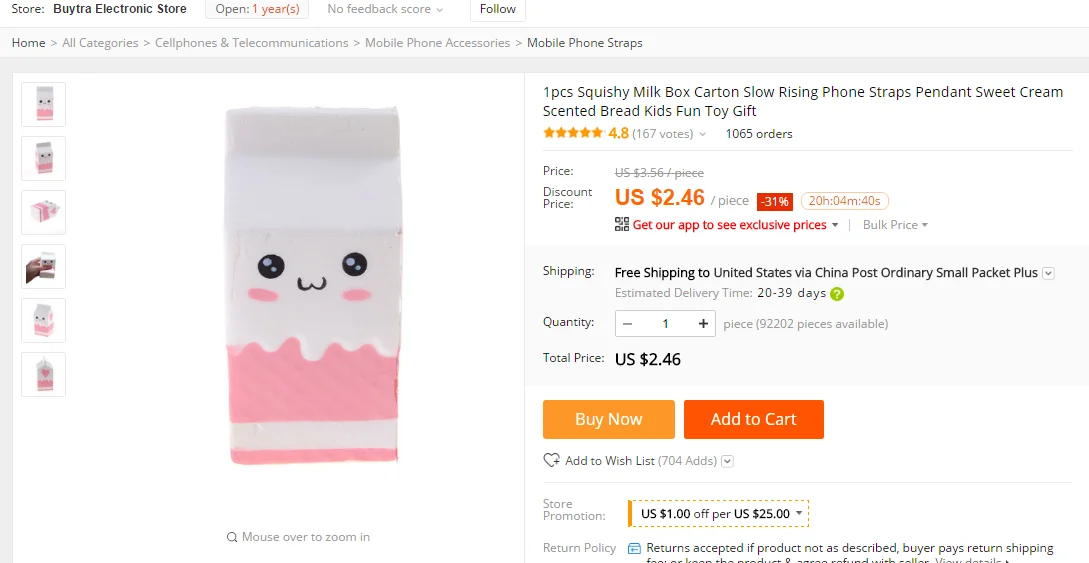Click the five-star rating icons
The image size is (1089, 563).
coord(573,133)
